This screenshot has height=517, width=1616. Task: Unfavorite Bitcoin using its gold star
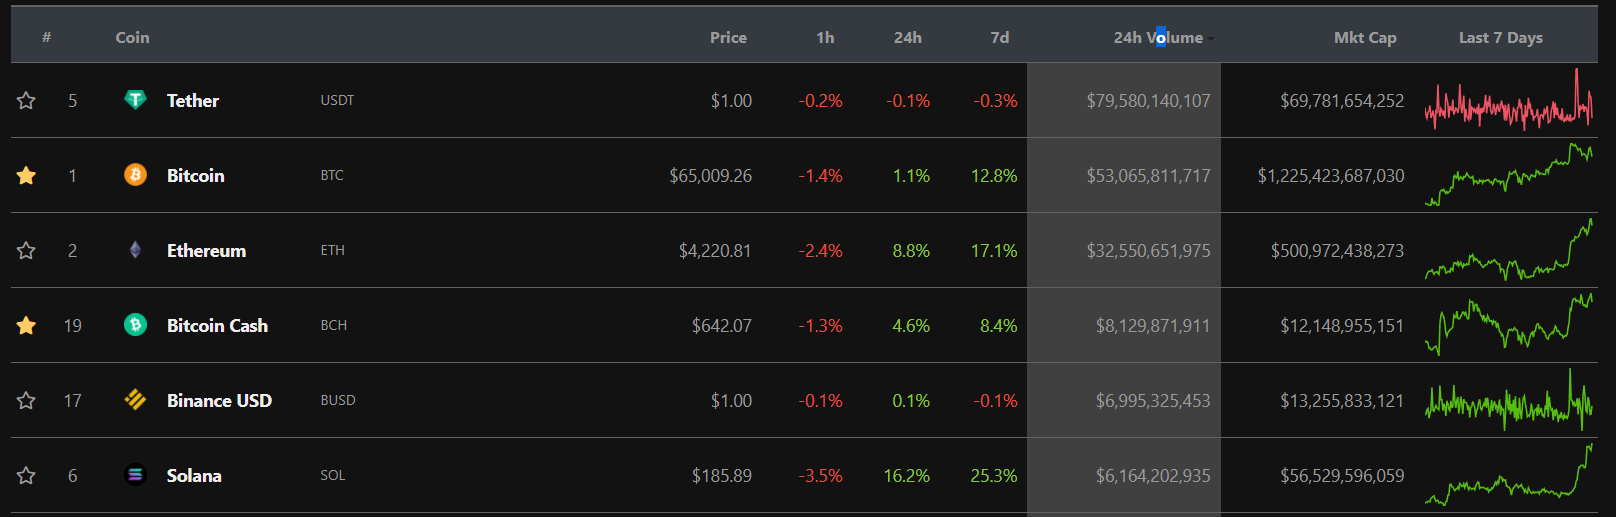26,175
